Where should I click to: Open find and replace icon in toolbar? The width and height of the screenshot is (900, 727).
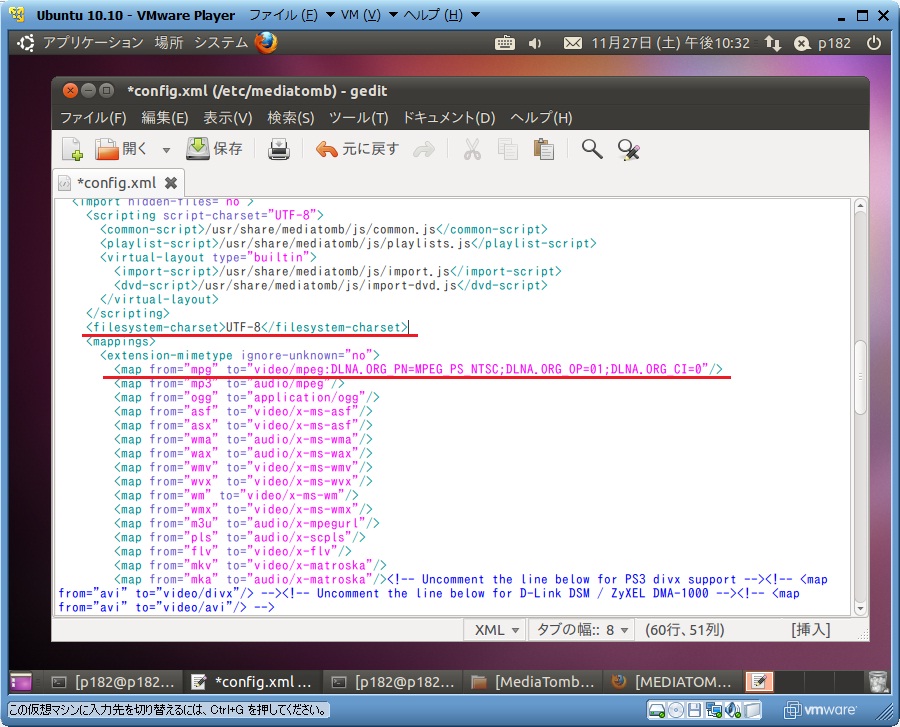click(x=629, y=149)
